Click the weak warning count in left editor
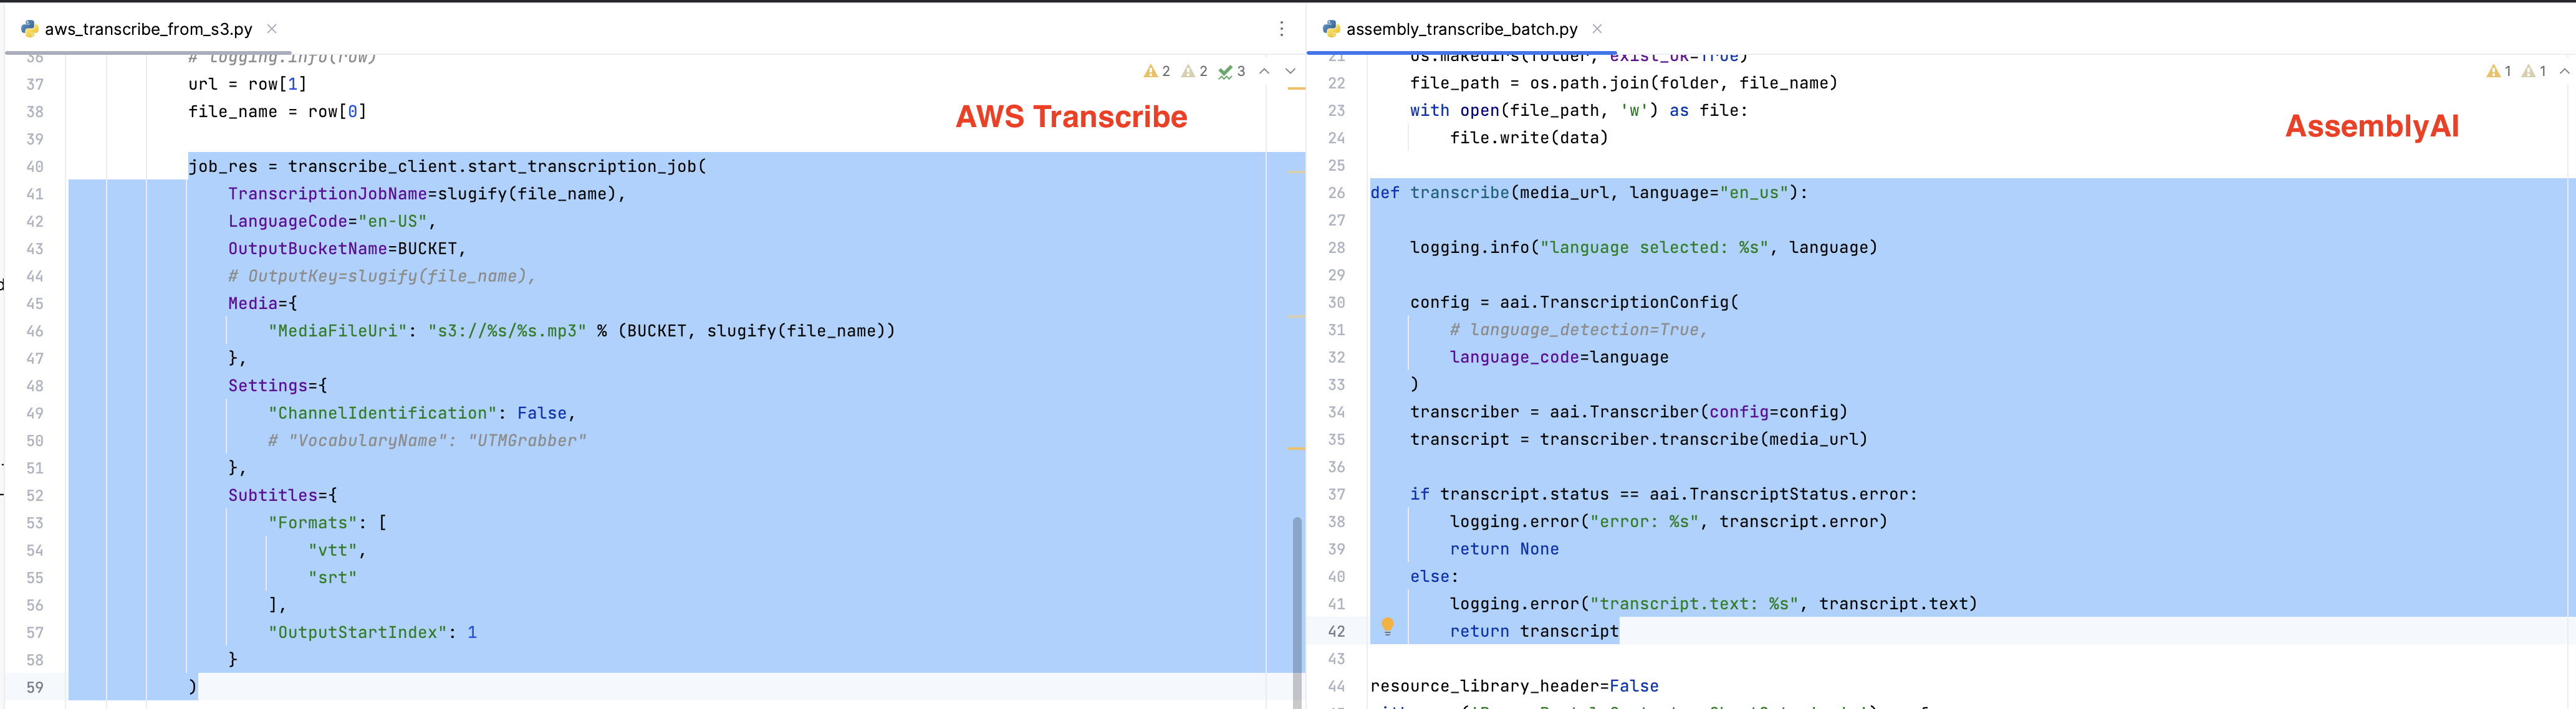Image resolution: width=2576 pixels, height=709 pixels. pos(1194,71)
